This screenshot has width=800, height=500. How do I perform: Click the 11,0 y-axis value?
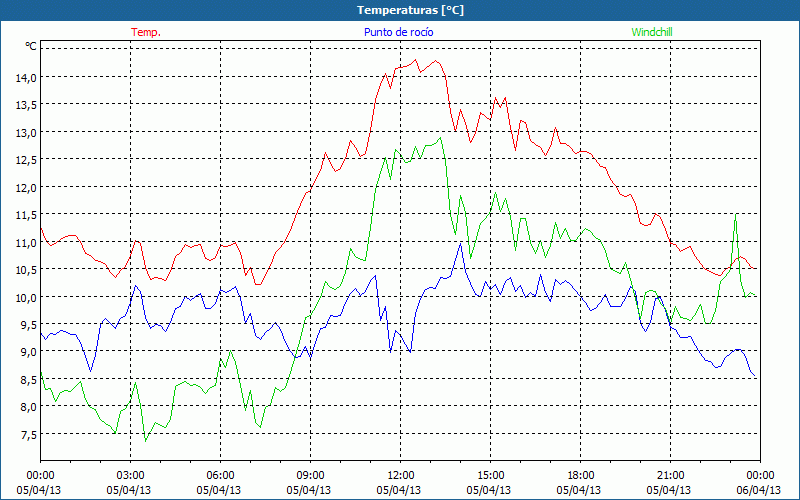[x=26, y=243]
